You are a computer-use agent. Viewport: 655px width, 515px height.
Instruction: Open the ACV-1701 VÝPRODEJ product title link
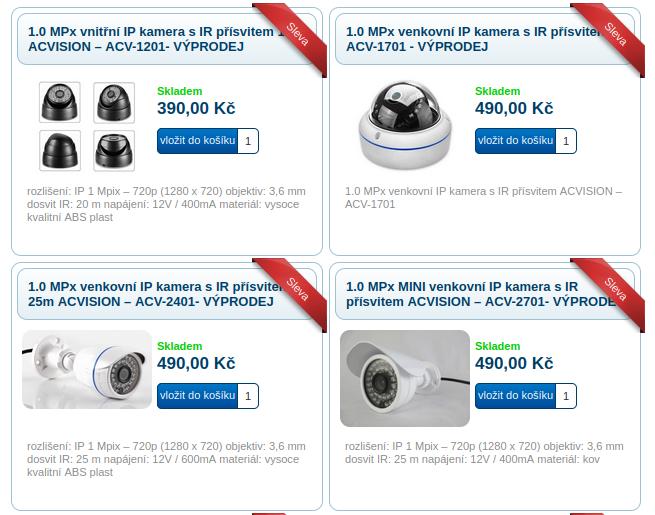point(473,39)
